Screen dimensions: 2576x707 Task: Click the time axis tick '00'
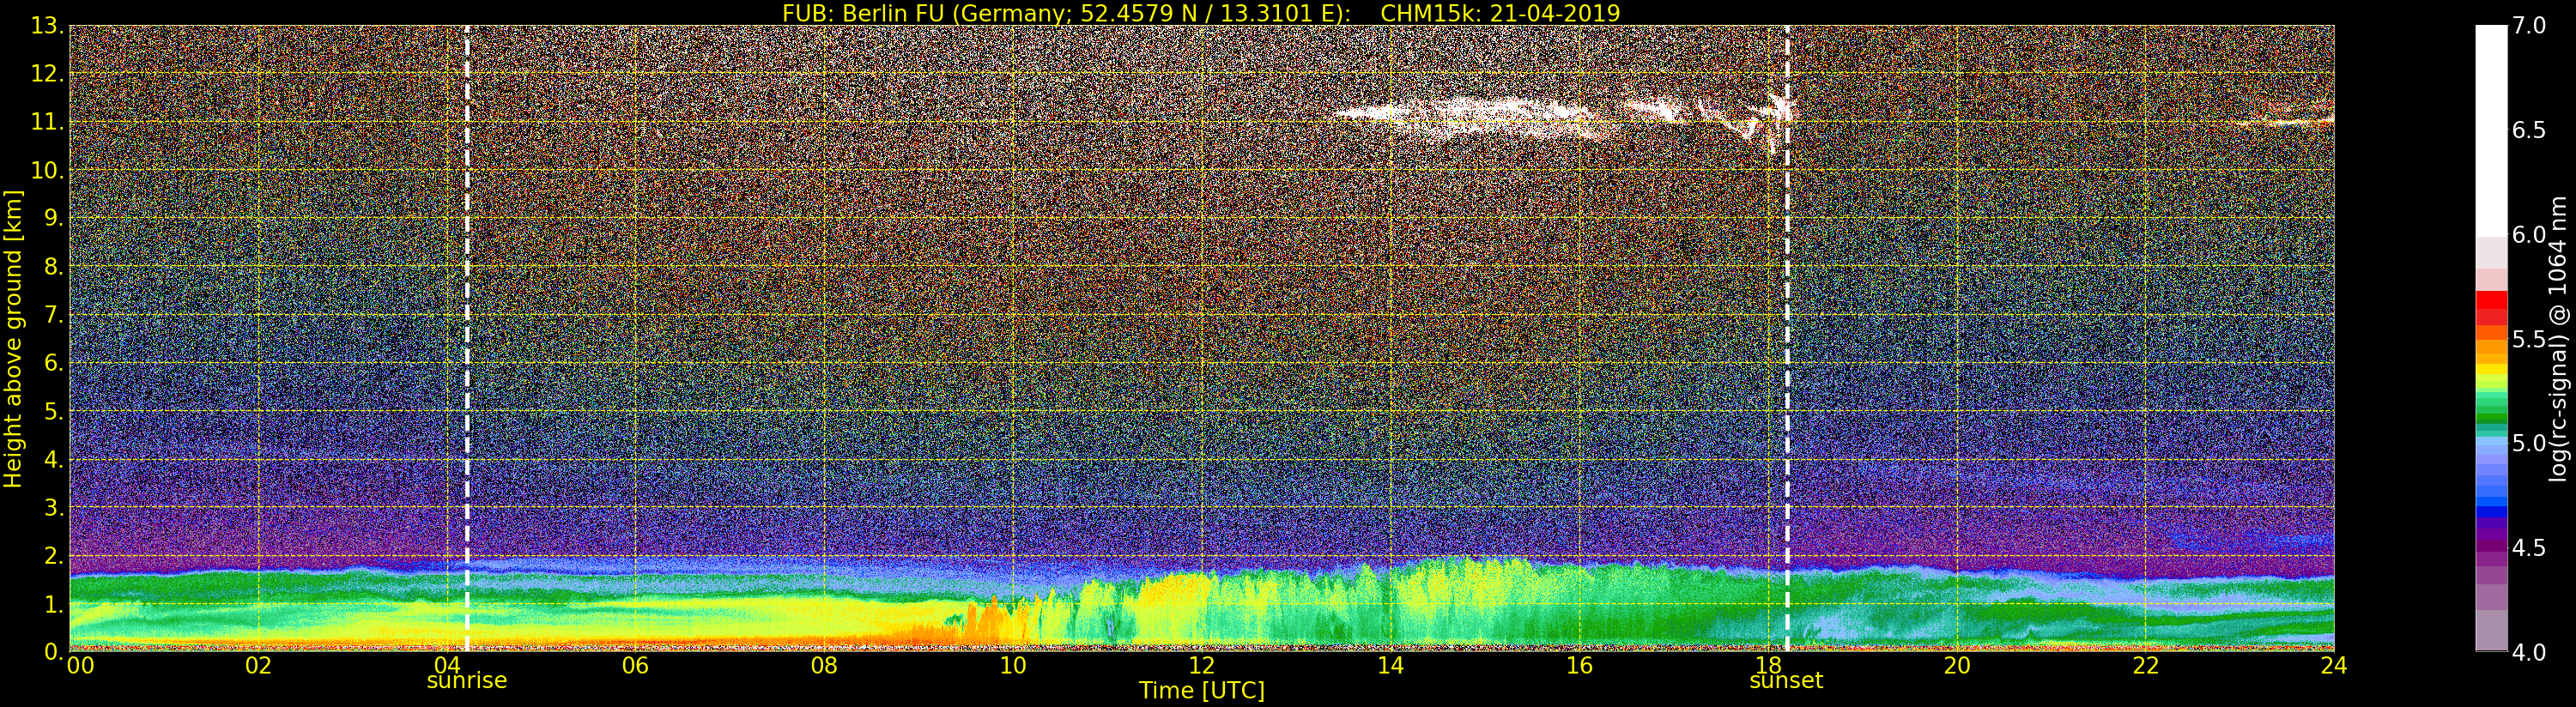(x=80, y=666)
